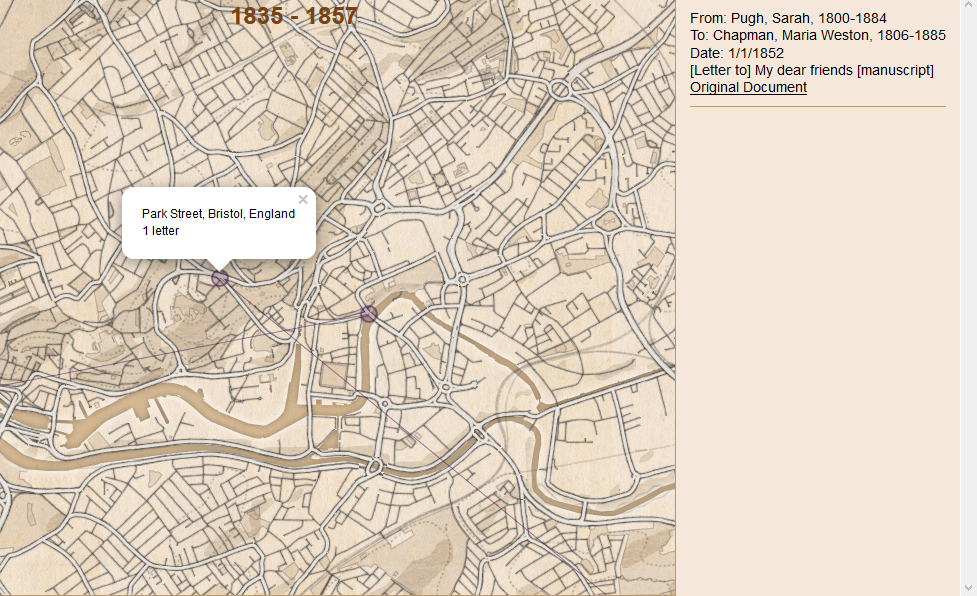The image size is (977, 596).
Task: Close the Park Street popup
Action: pyautogui.click(x=303, y=199)
